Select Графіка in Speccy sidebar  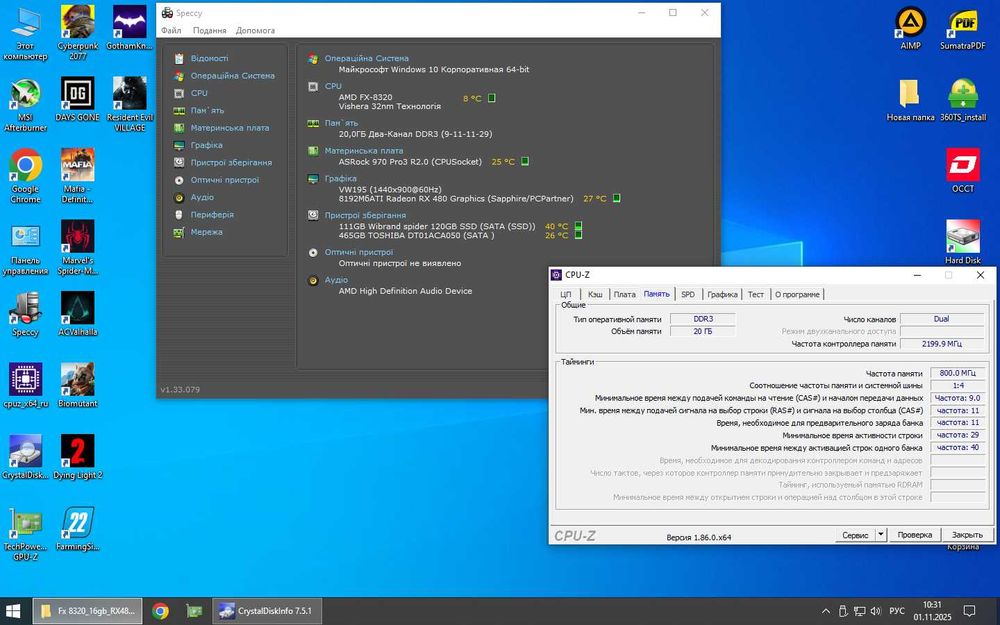206,145
